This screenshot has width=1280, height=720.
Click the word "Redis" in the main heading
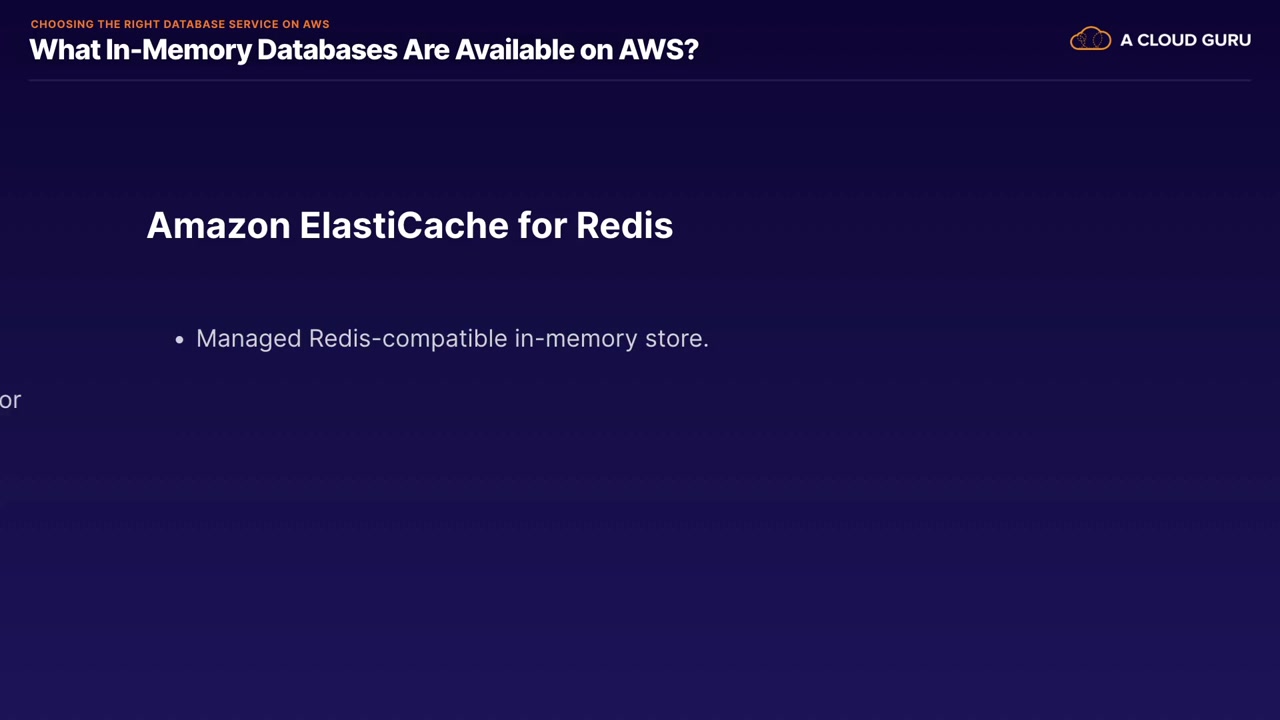(624, 225)
